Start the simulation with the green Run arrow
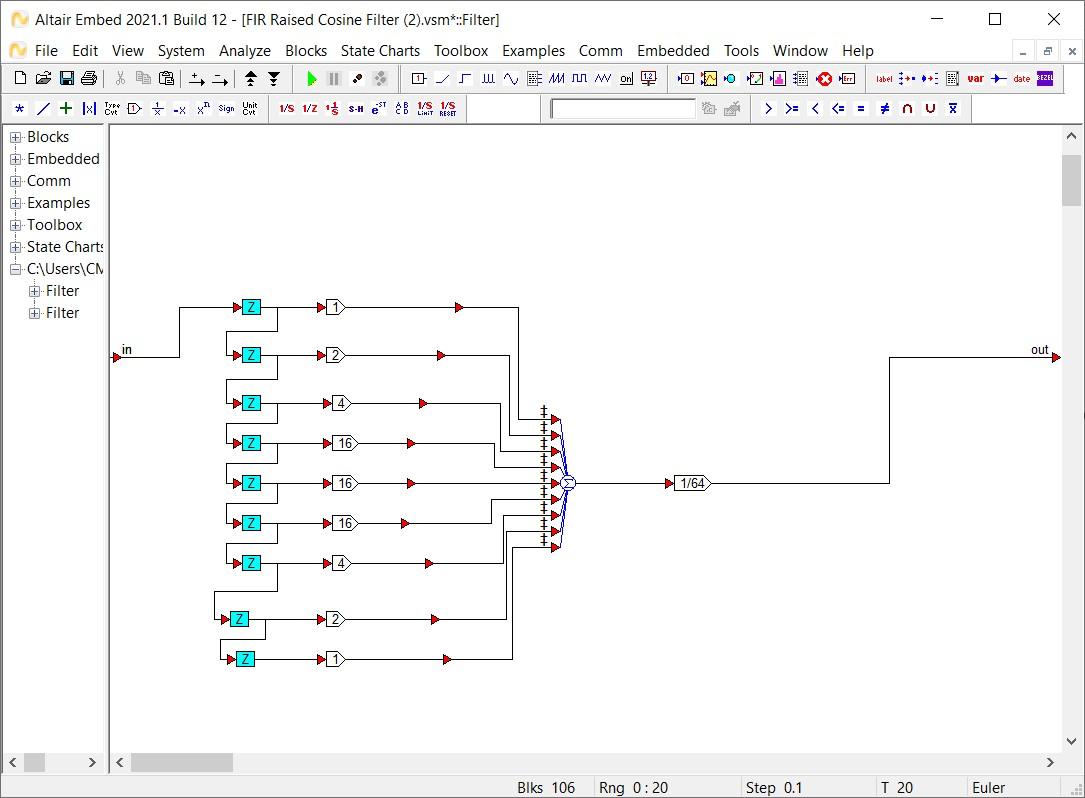 (312, 79)
